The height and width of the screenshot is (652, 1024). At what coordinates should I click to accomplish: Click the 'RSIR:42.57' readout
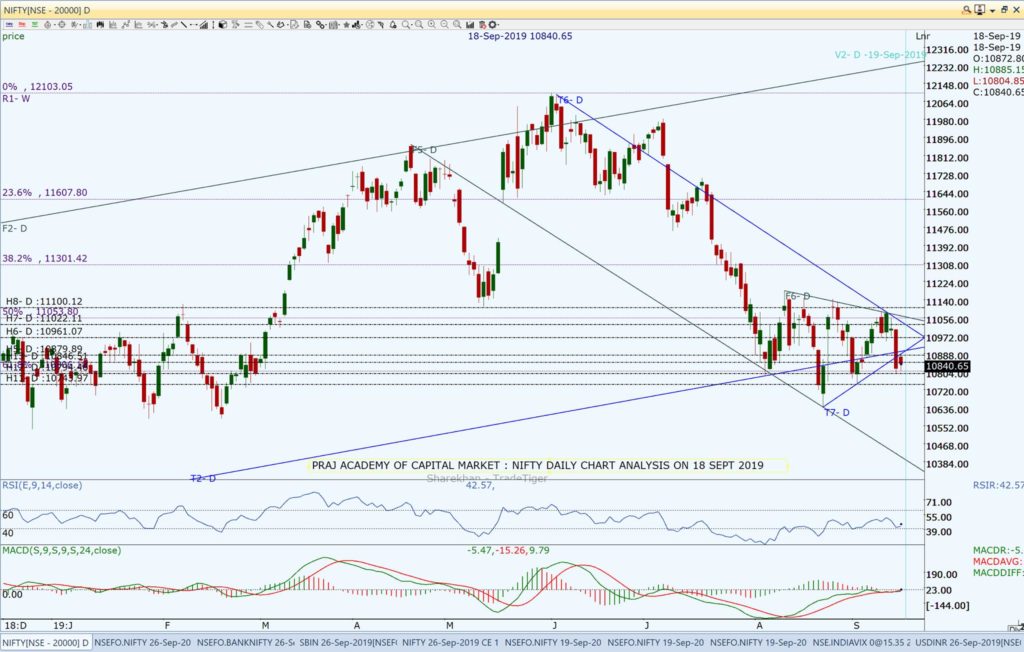coord(998,485)
